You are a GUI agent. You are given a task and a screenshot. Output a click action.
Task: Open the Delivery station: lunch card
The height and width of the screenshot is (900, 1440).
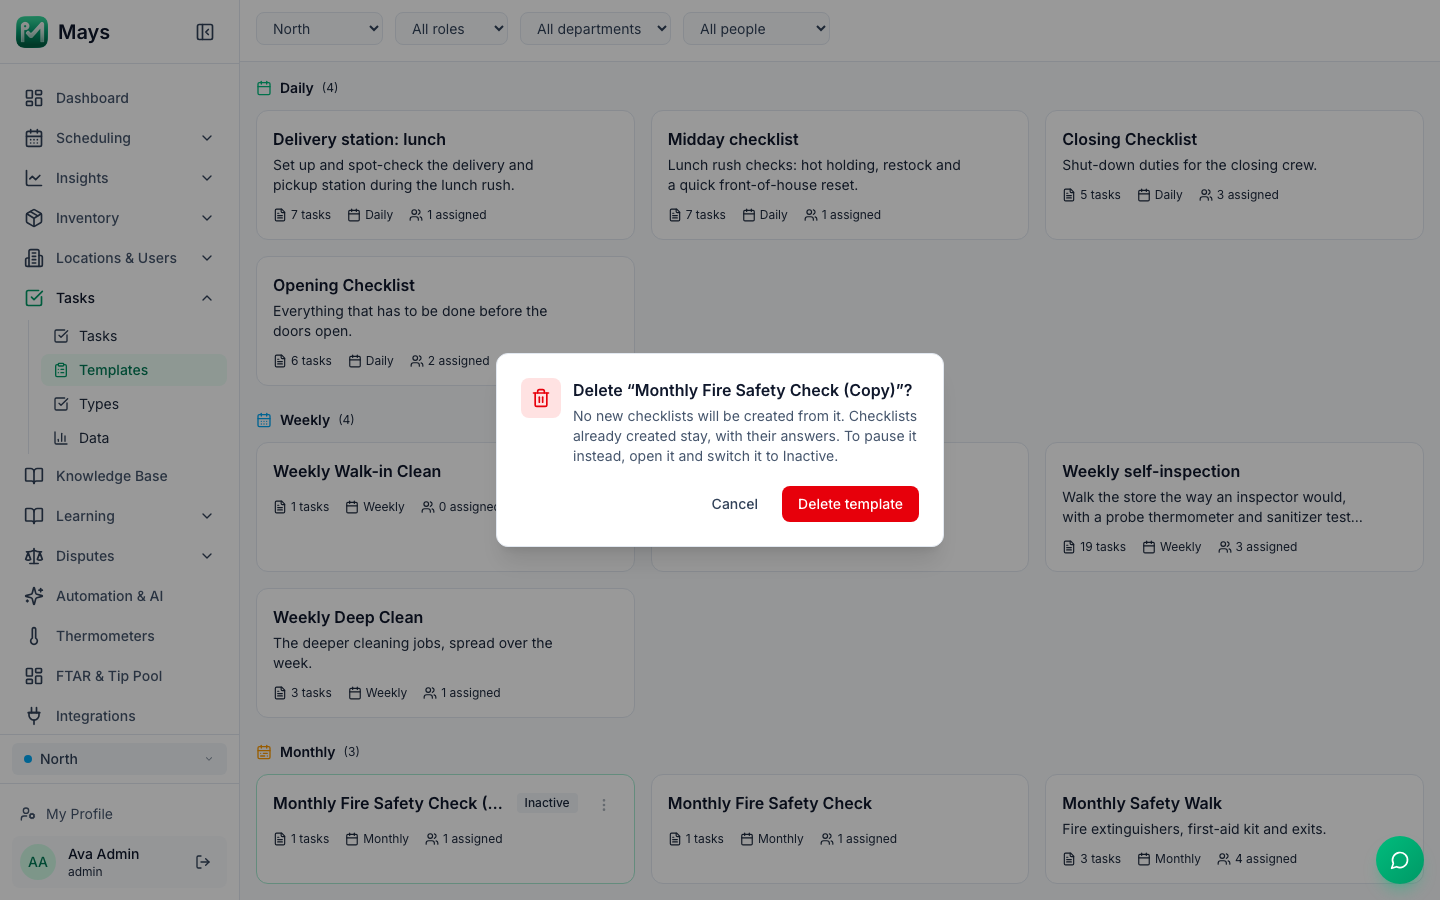coord(445,175)
